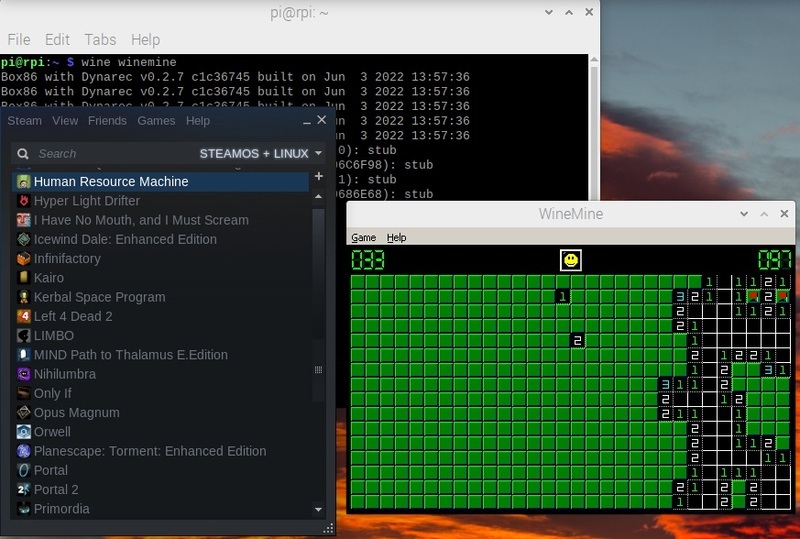Viewport: 800px width, 539px height.
Task: Click the WineMine mine counter display
Action: point(368,260)
